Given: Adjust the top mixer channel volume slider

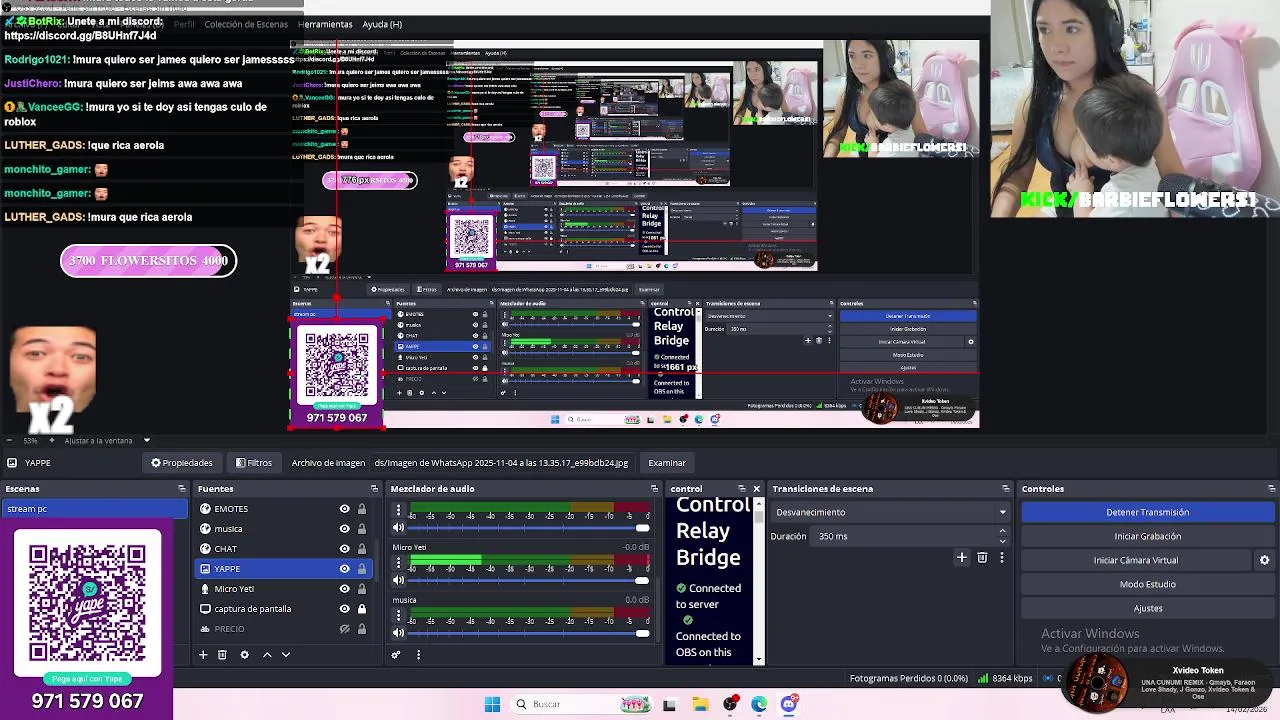Looking at the screenshot, I should 528,528.
